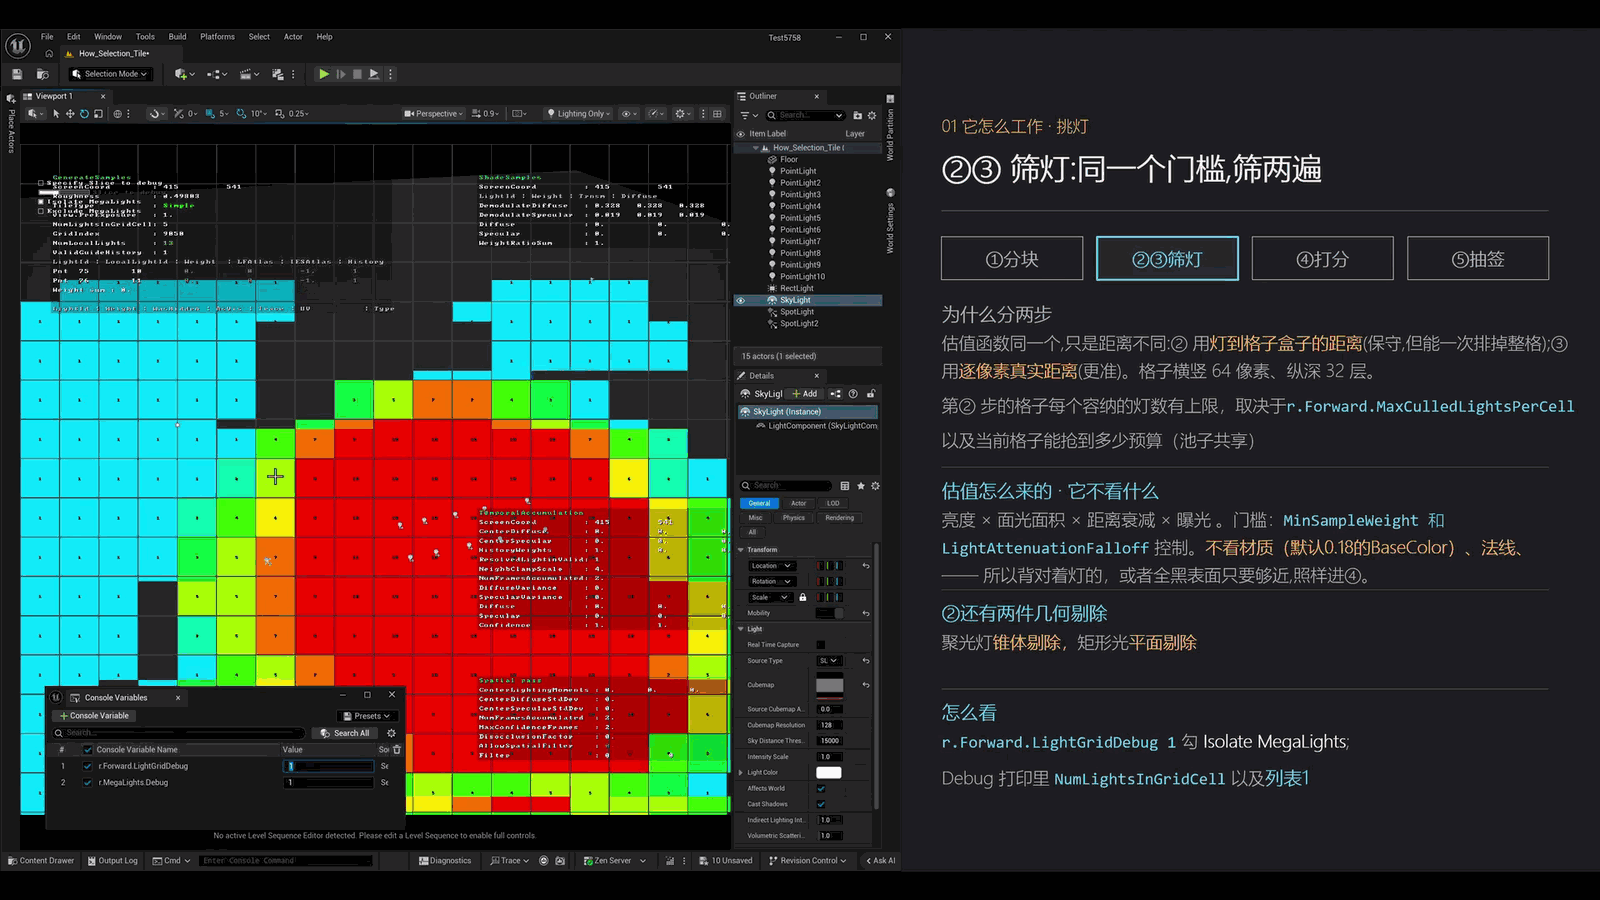Expand the Light Color property arrow
The image size is (1600, 900).
pos(741,772)
